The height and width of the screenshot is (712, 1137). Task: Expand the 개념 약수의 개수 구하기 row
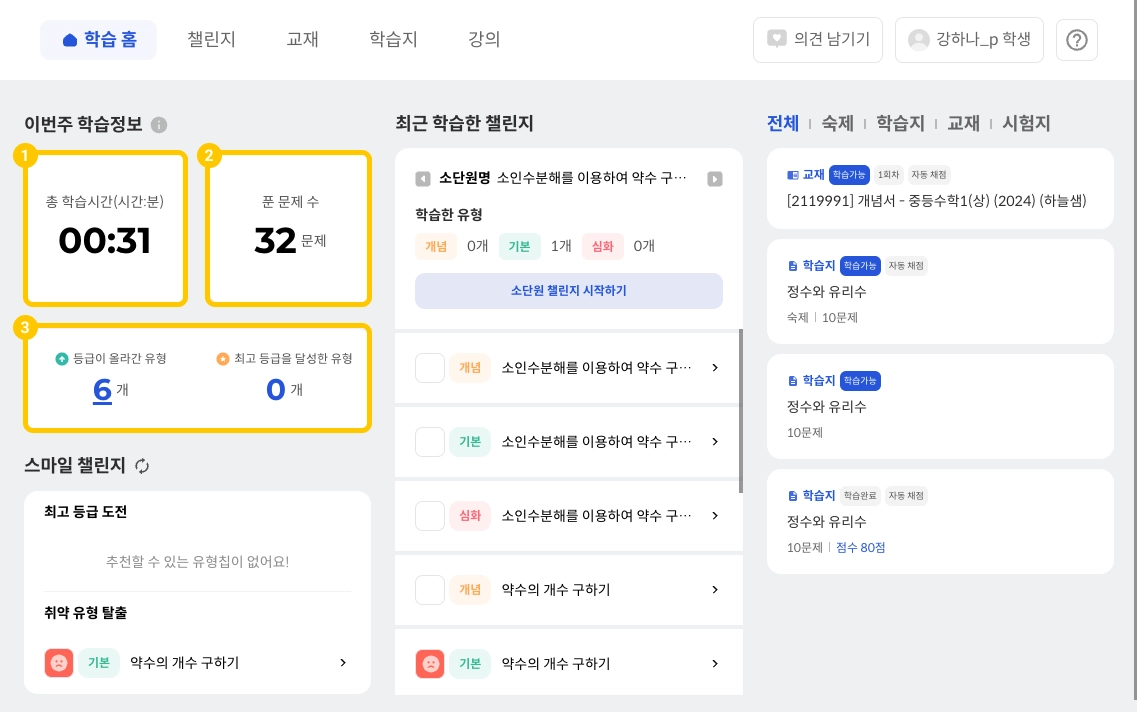(x=715, y=590)
